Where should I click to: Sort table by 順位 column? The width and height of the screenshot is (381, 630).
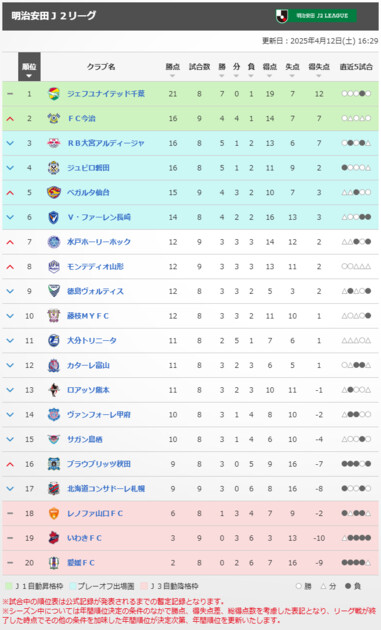(x=29, y=67)
